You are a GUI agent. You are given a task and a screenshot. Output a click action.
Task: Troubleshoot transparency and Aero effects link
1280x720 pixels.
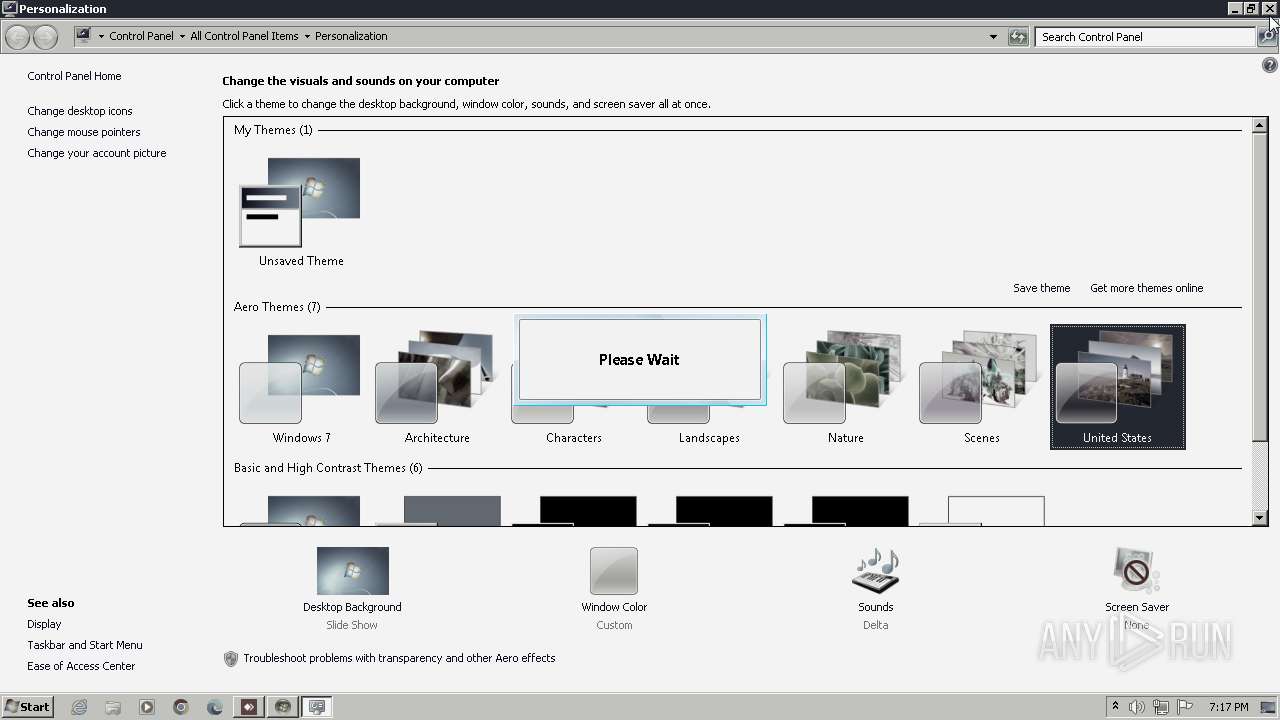399,658
